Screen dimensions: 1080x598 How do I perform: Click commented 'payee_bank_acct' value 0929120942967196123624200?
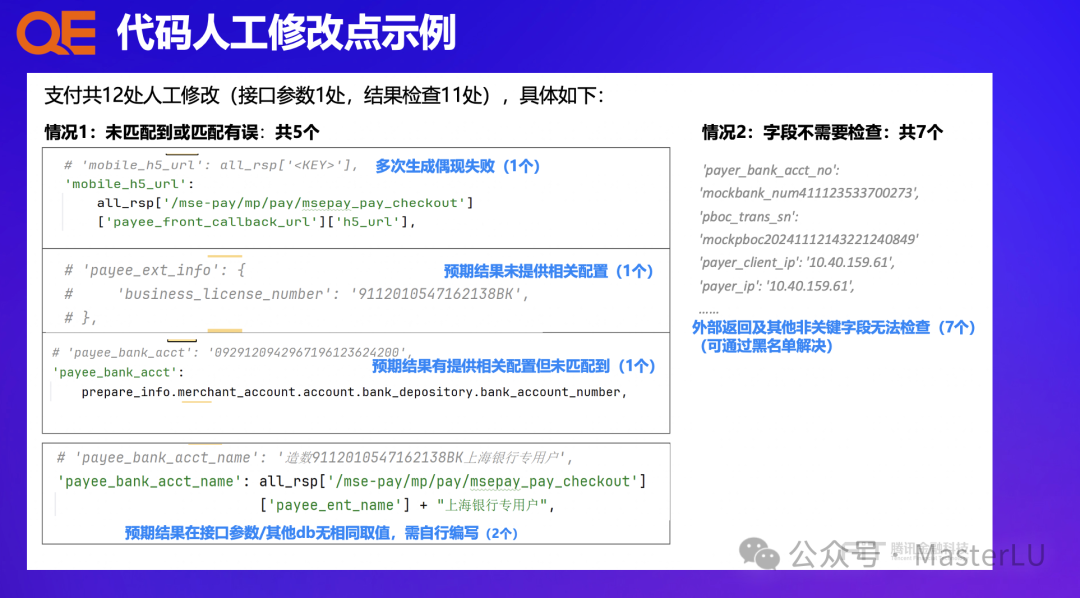[307, 353]
